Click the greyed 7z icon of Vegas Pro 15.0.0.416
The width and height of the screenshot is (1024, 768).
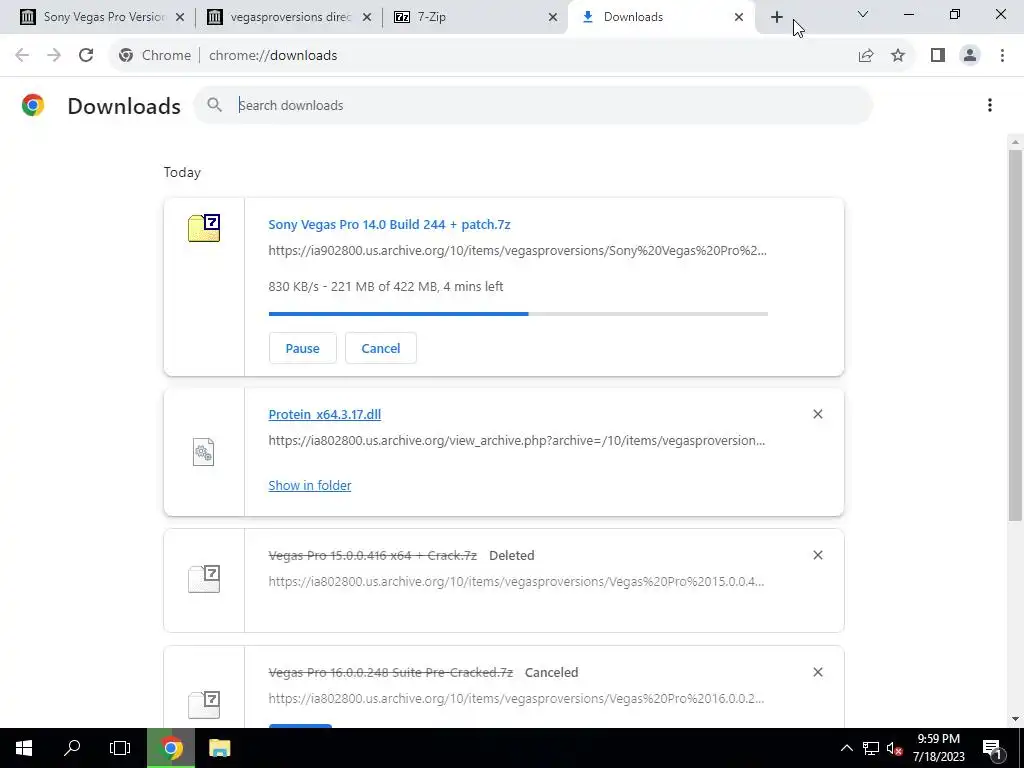pyautogui.click(x=204, y=579)
